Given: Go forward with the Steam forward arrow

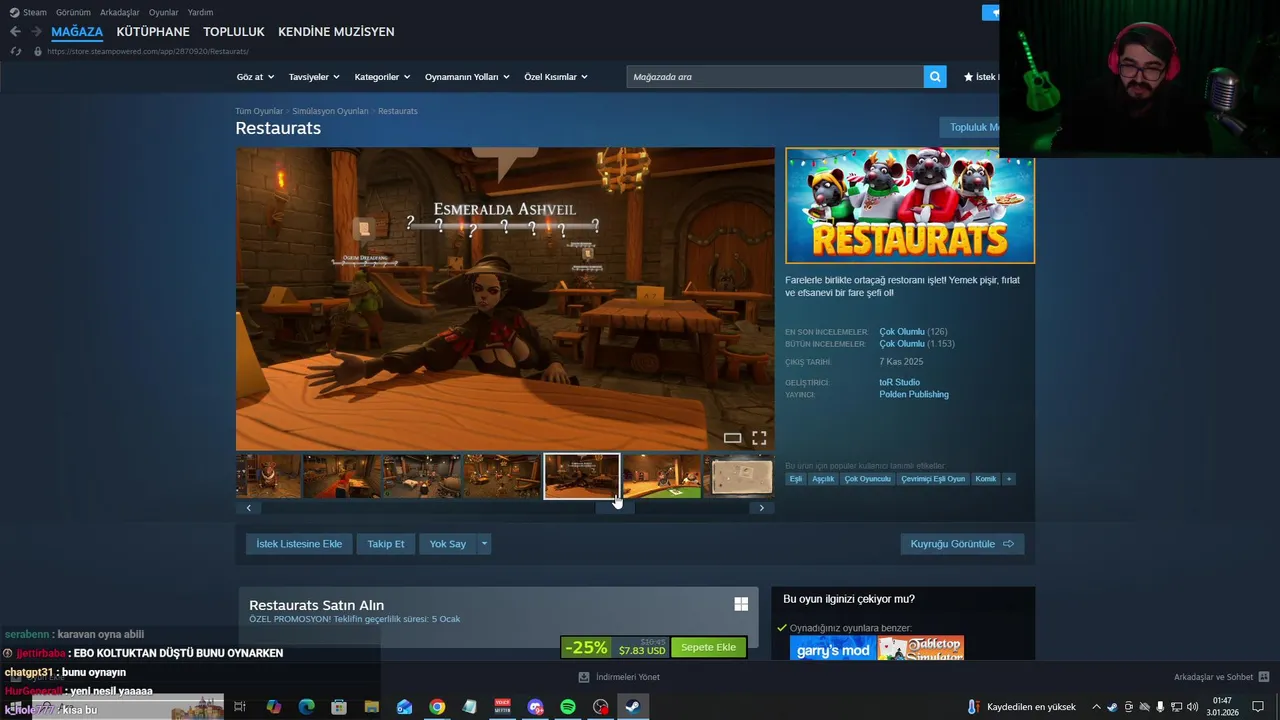Looking at the screenshot, I should pyautogui.click(x=36, y=32).
